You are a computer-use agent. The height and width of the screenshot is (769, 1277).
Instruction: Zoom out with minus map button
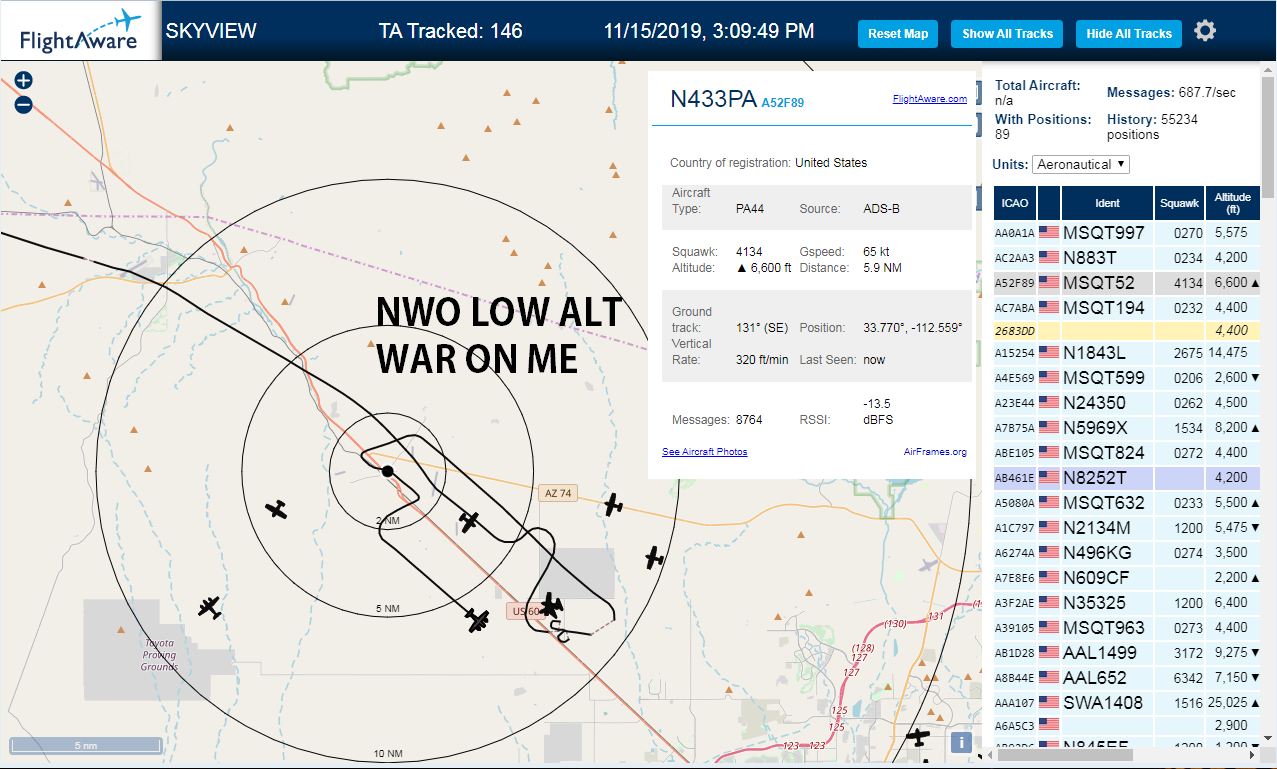tap(24, 104)
